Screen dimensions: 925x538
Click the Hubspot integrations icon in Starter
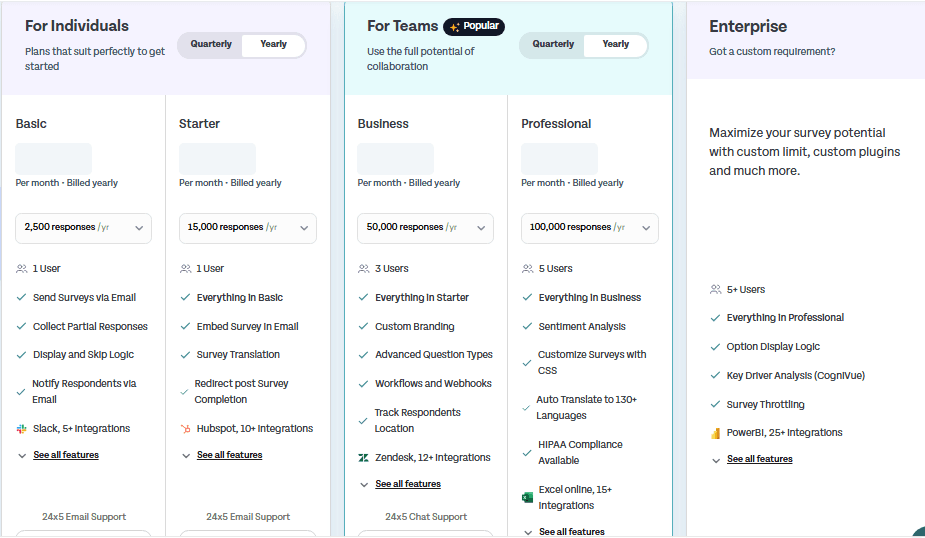click(185, 429)
